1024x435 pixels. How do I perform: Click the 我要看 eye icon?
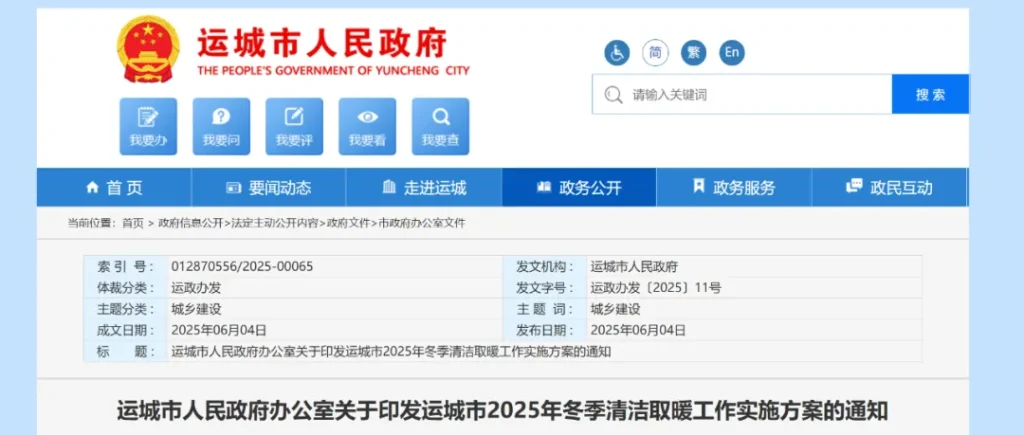(367, 125)
